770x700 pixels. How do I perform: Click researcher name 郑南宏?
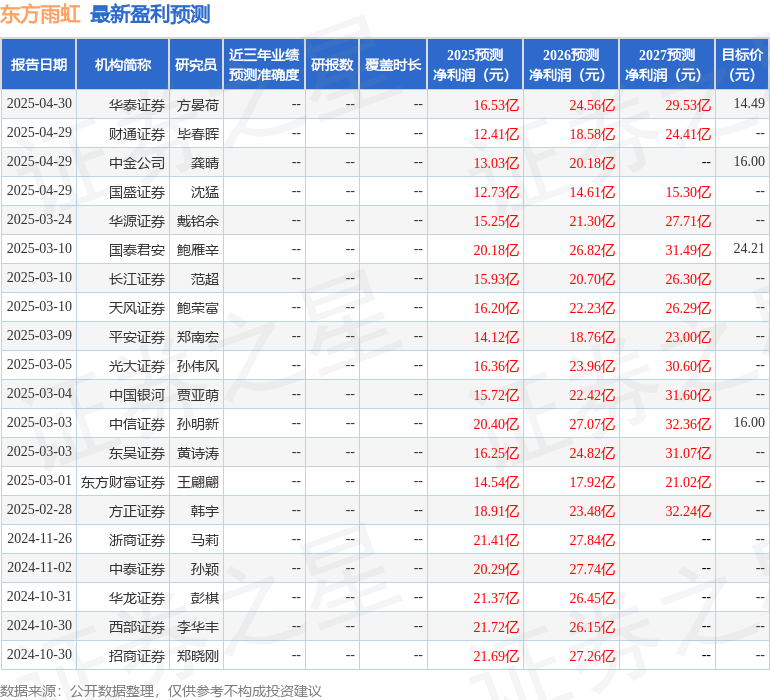[198, 337]
